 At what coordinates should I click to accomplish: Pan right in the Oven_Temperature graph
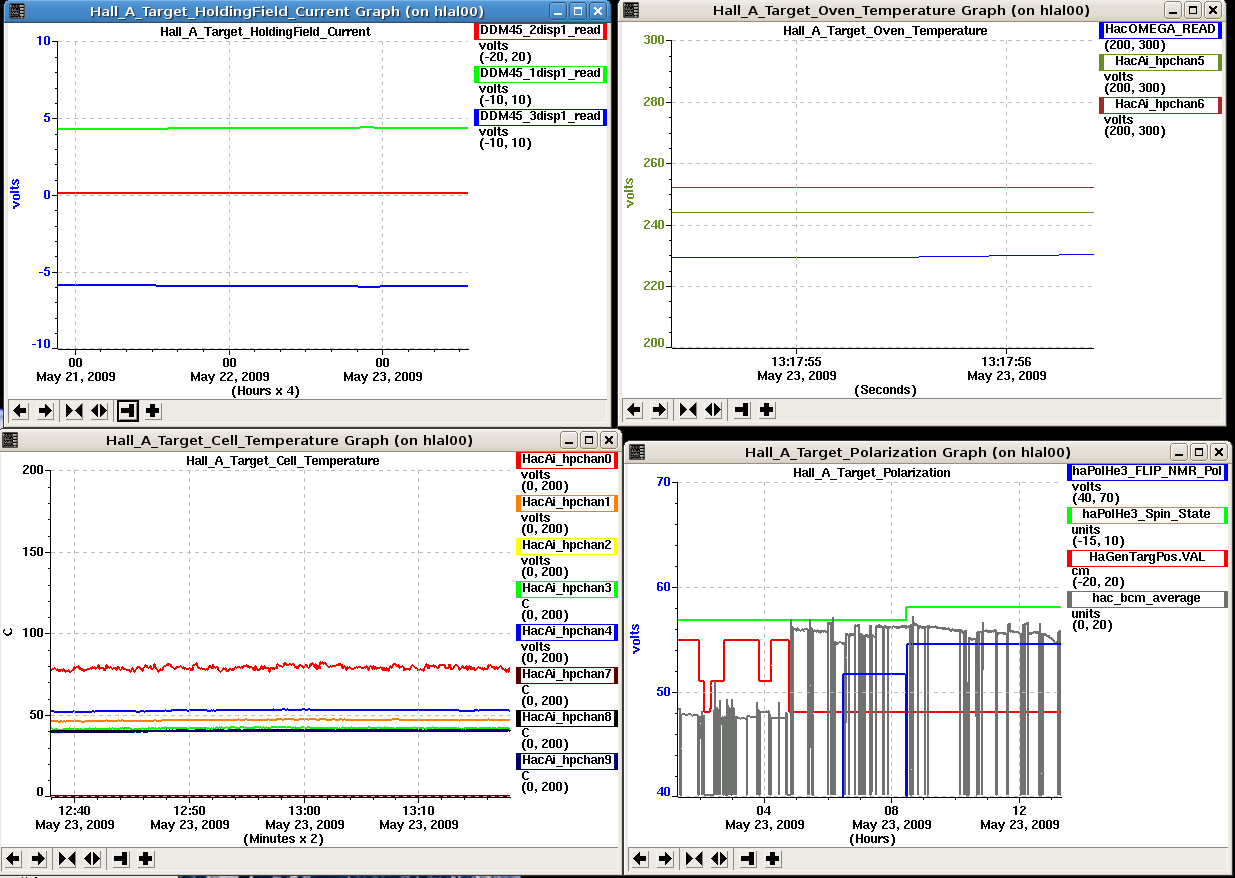(659, 409)
